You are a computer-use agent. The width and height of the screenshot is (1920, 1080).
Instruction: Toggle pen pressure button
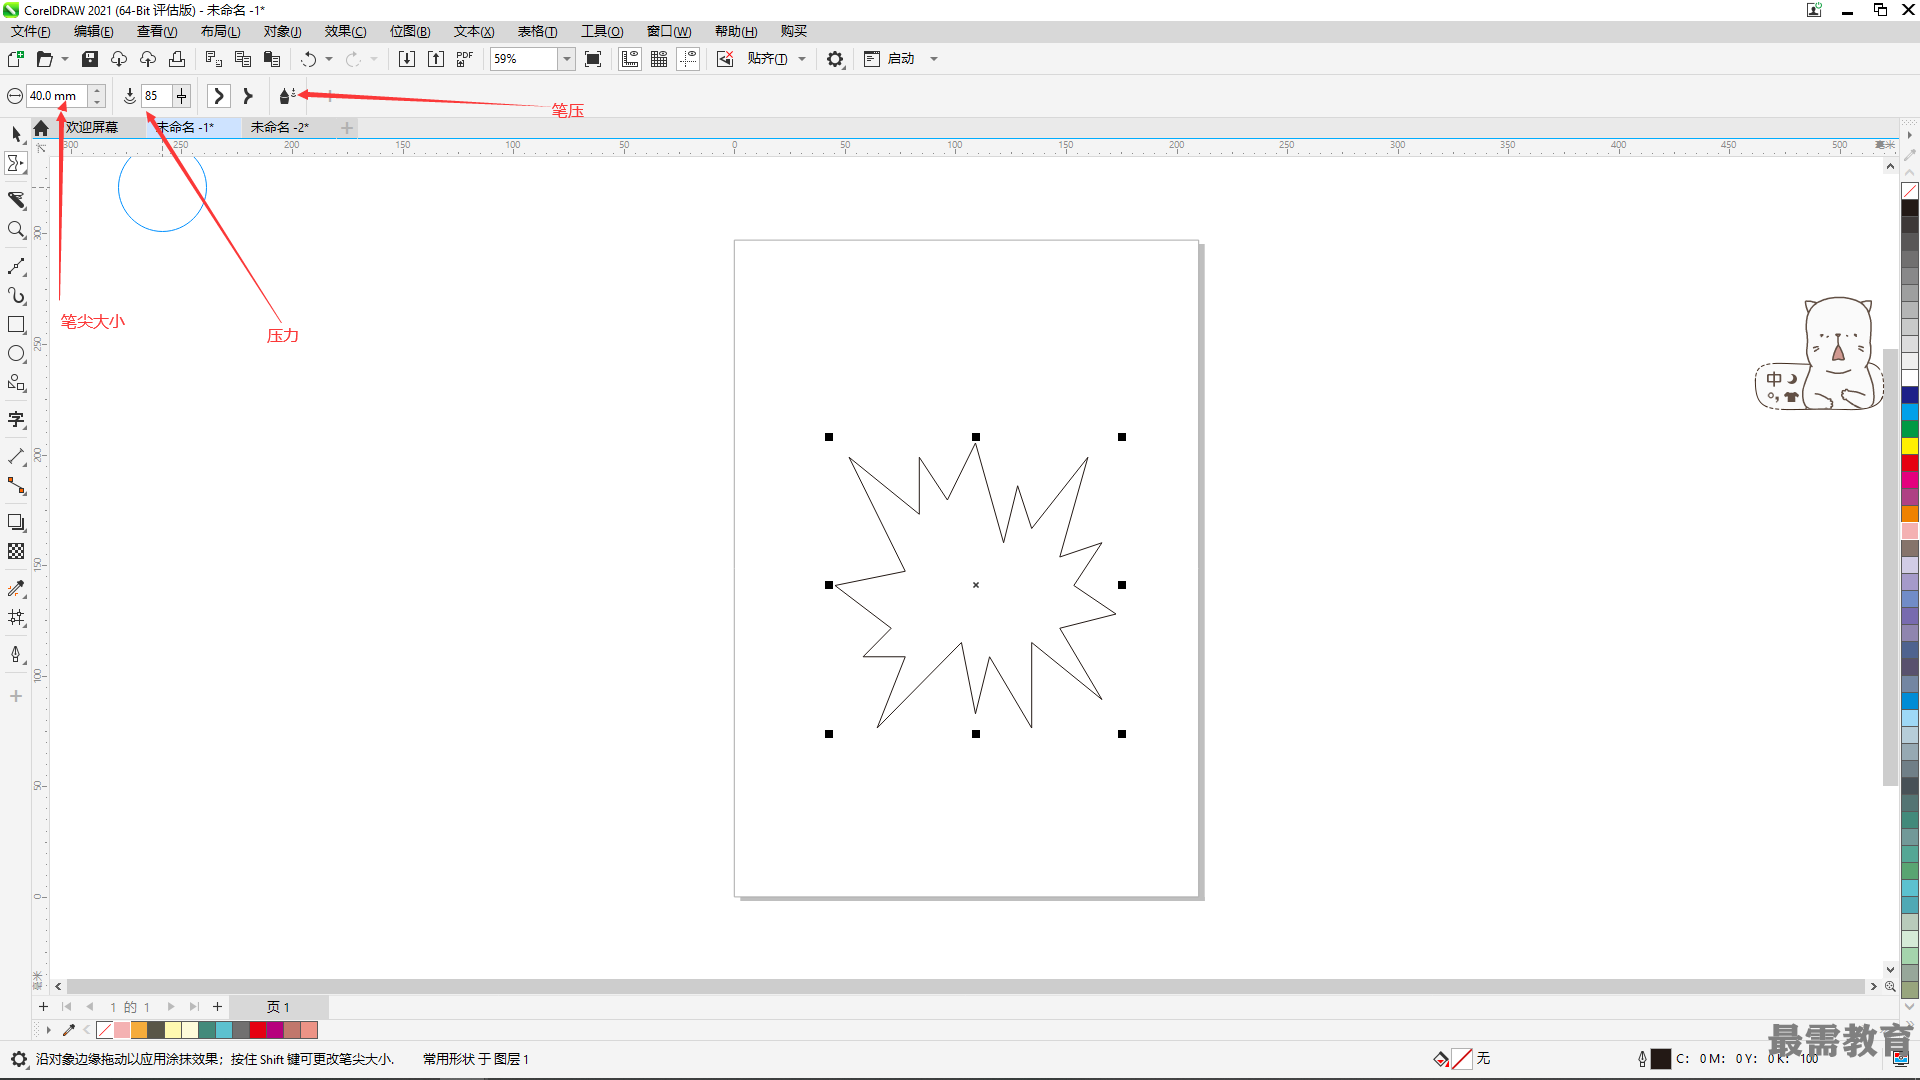coord(287,96)
